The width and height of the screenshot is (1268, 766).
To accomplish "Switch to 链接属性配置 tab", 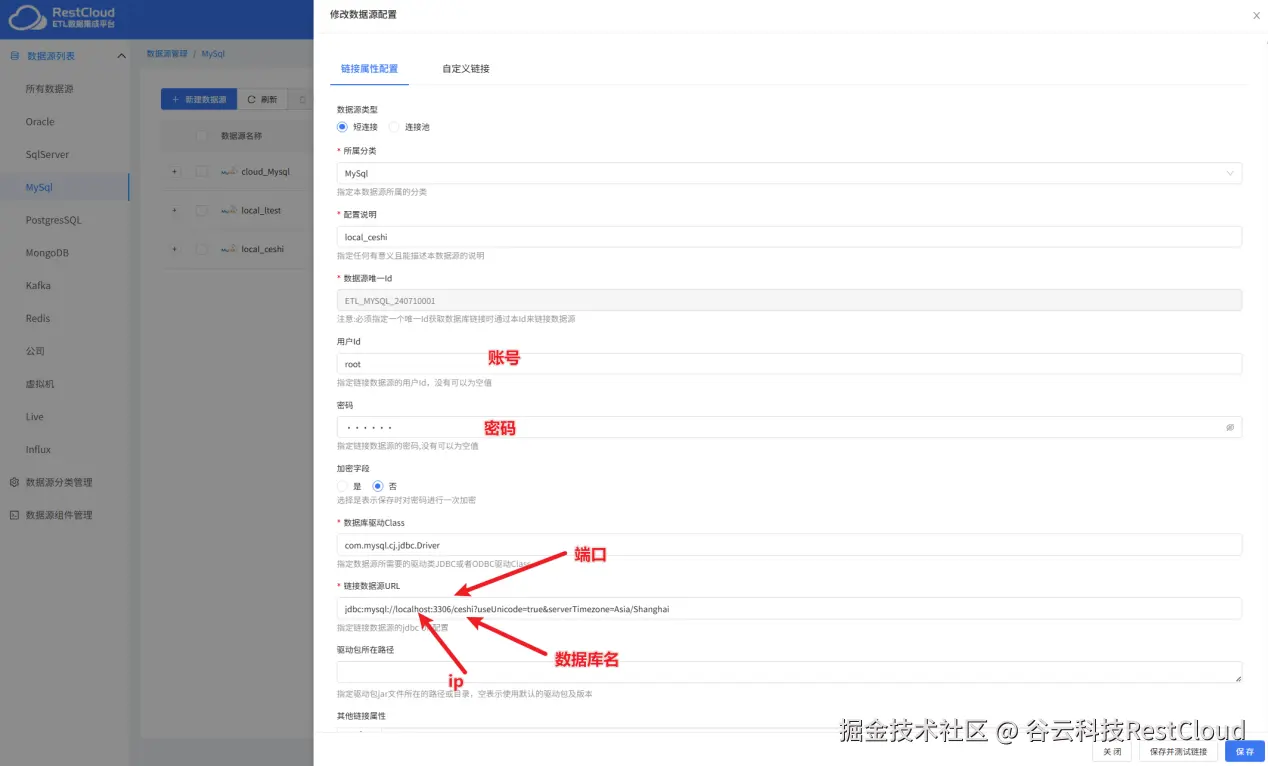I will (369, 69).
